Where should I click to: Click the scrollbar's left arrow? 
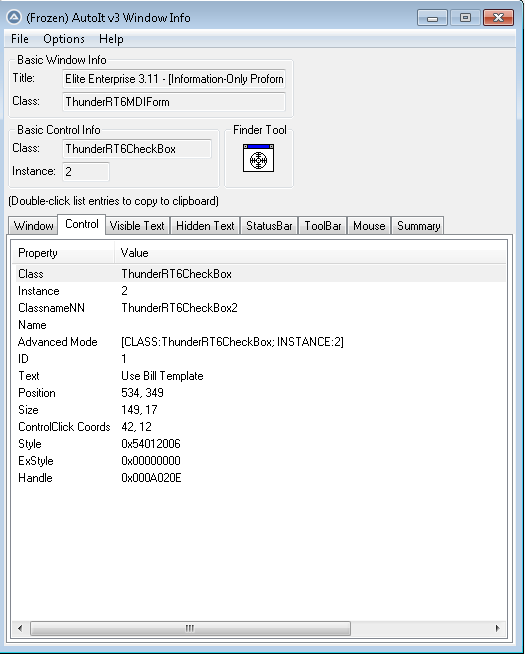point(20,628)
